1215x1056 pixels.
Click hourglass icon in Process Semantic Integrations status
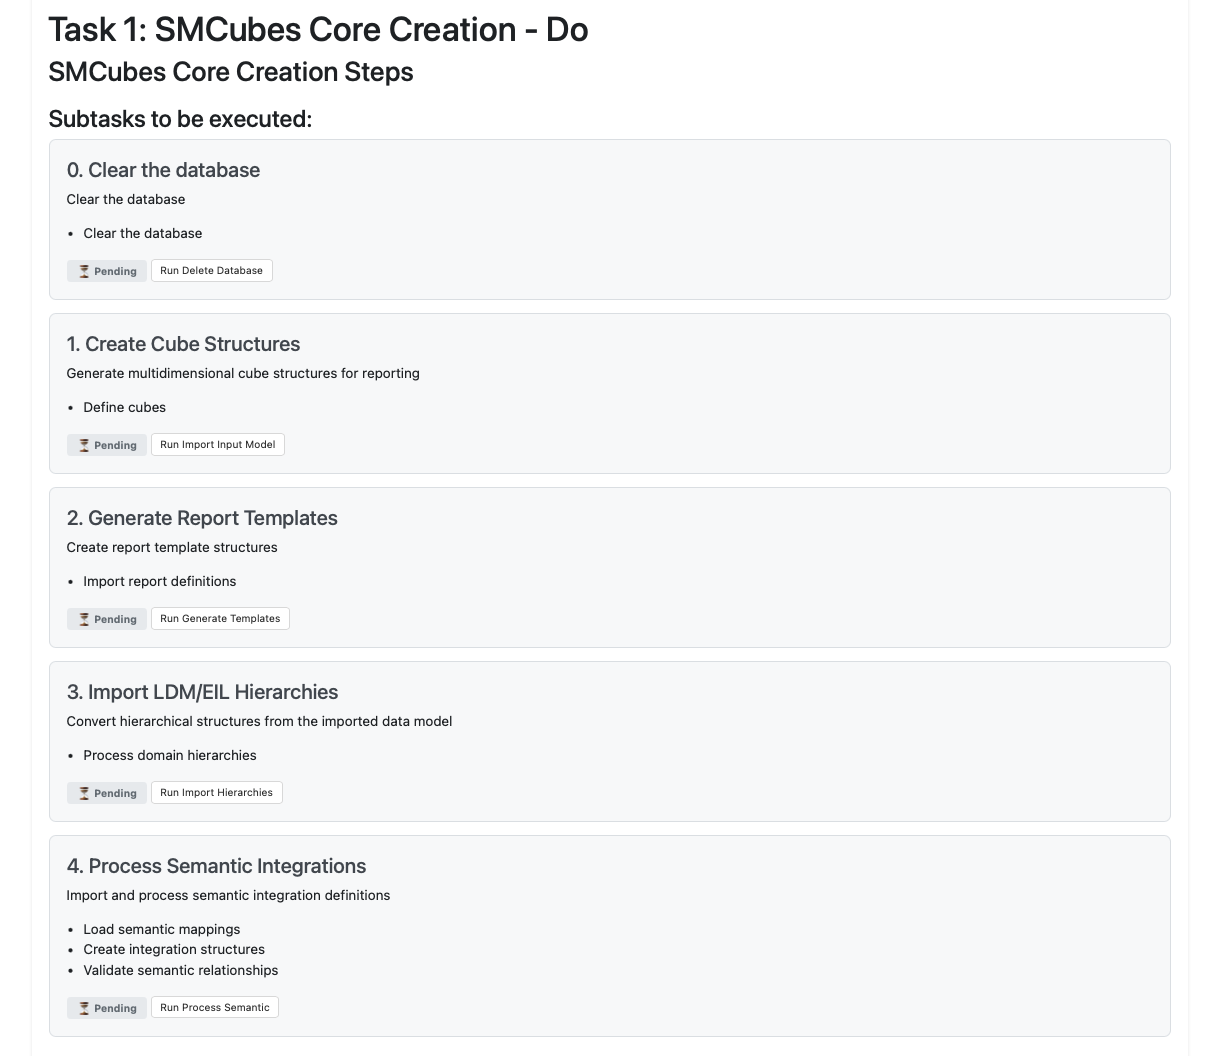click(x=84, y=1008)
